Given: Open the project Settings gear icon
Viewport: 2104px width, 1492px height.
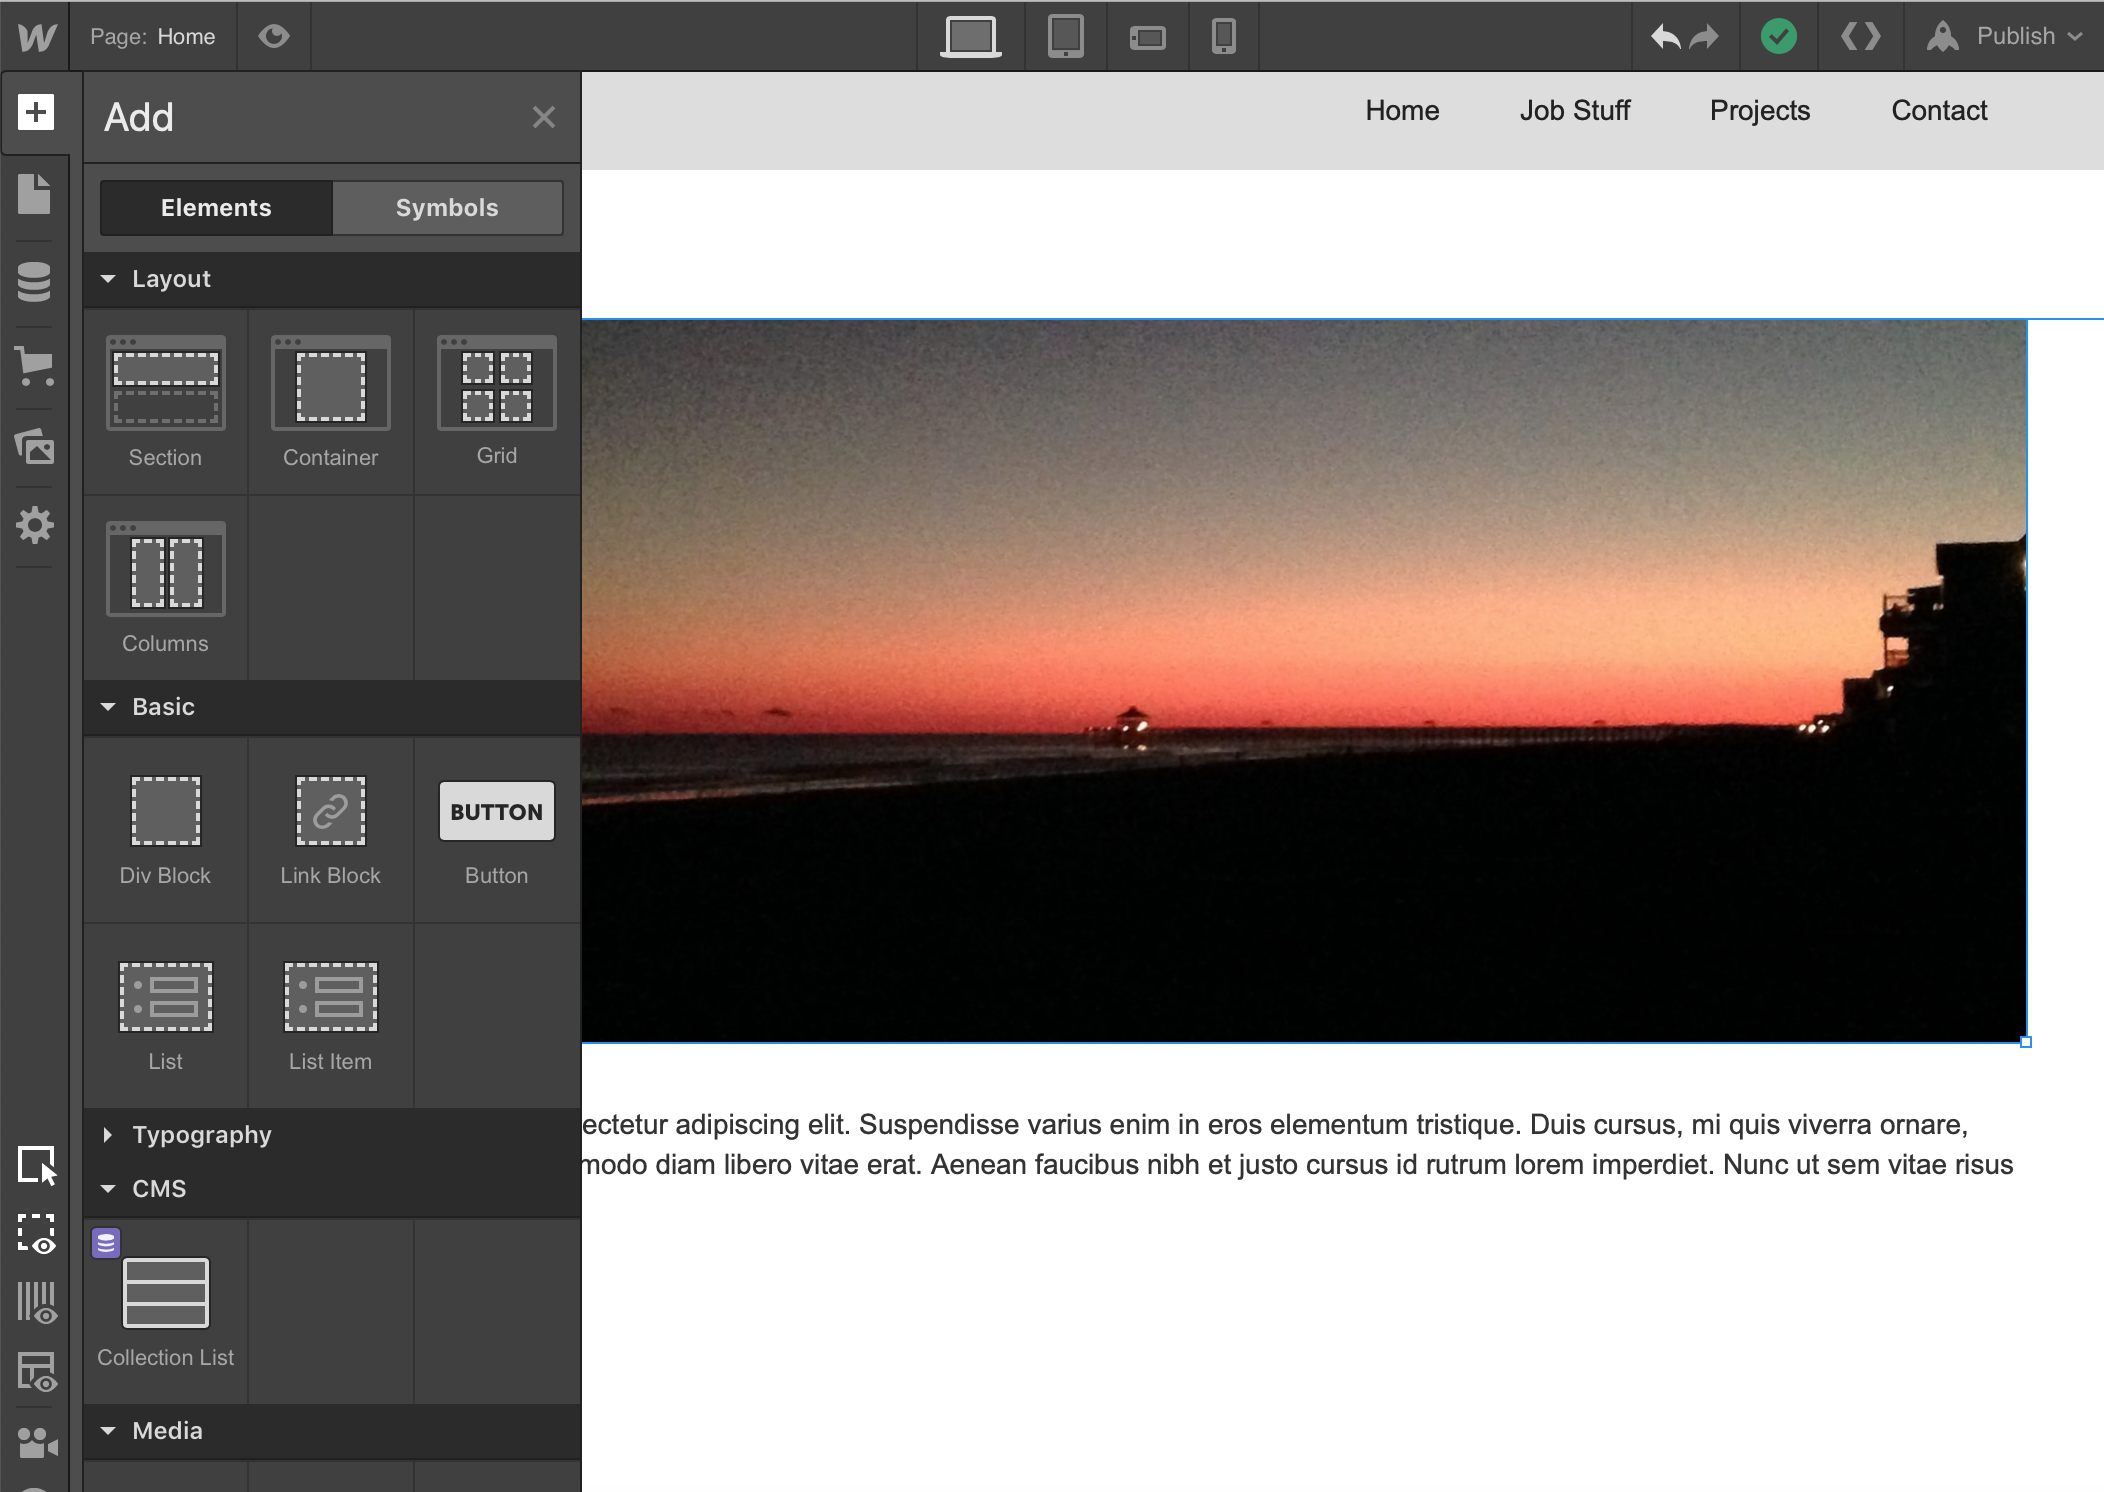Looking at the screenshot, I should point(34,525).
